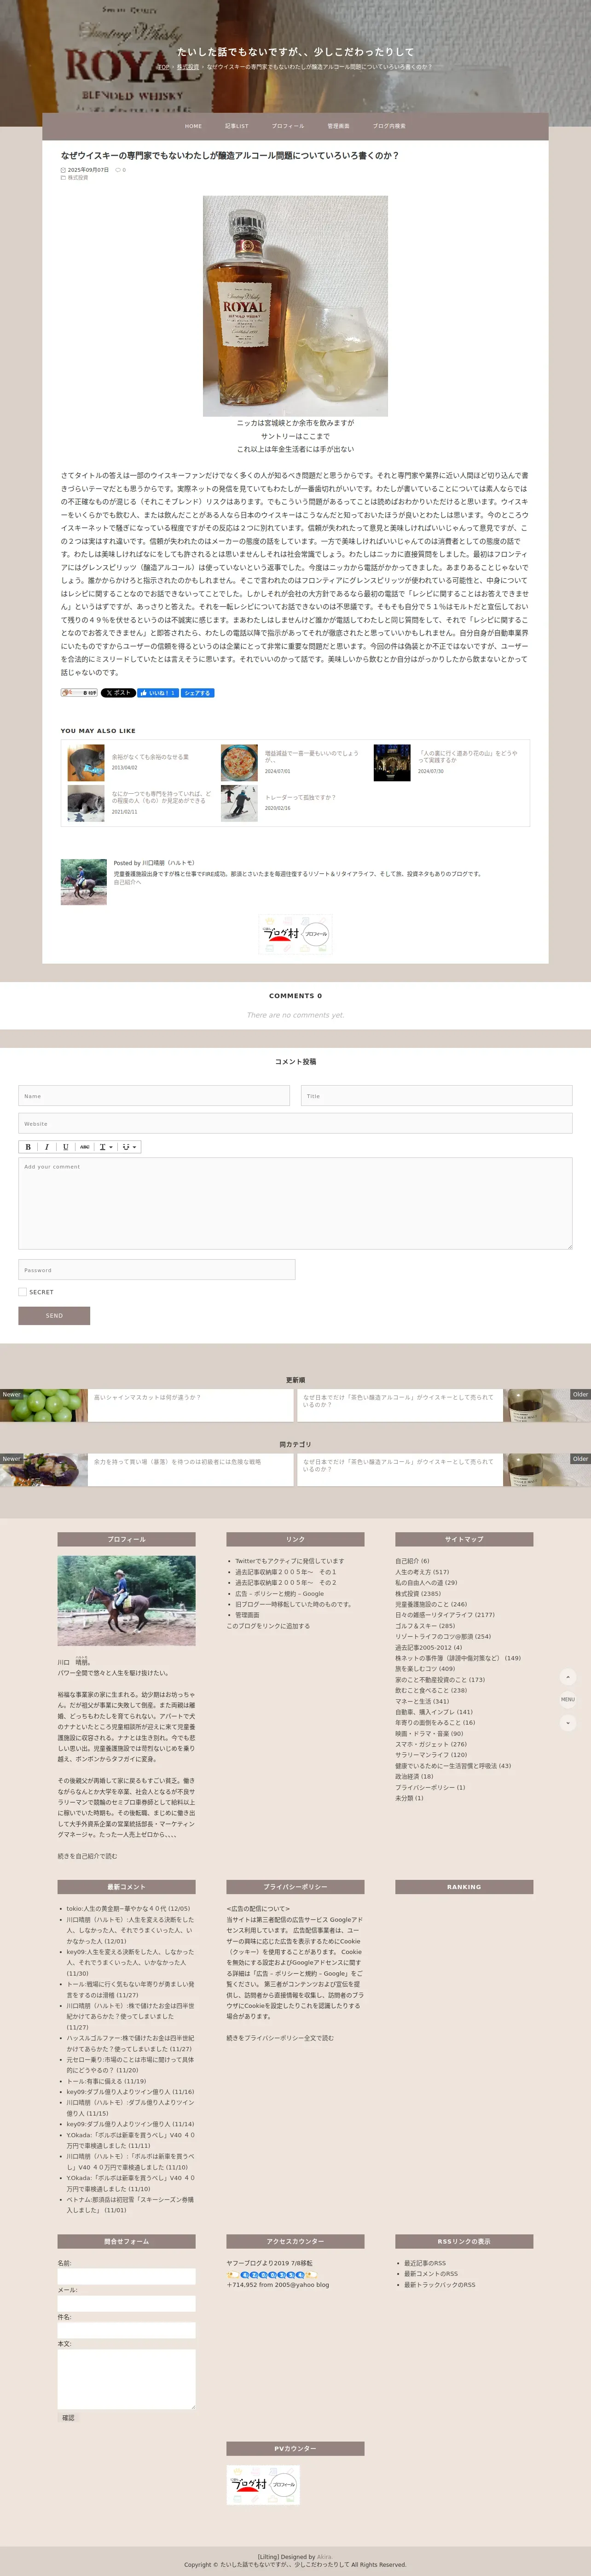Screen dimensions: 591x2576
Task: Open sitemap category 映画・ドラマ・音楽 (90)
Action: [x=429, y=1733]
